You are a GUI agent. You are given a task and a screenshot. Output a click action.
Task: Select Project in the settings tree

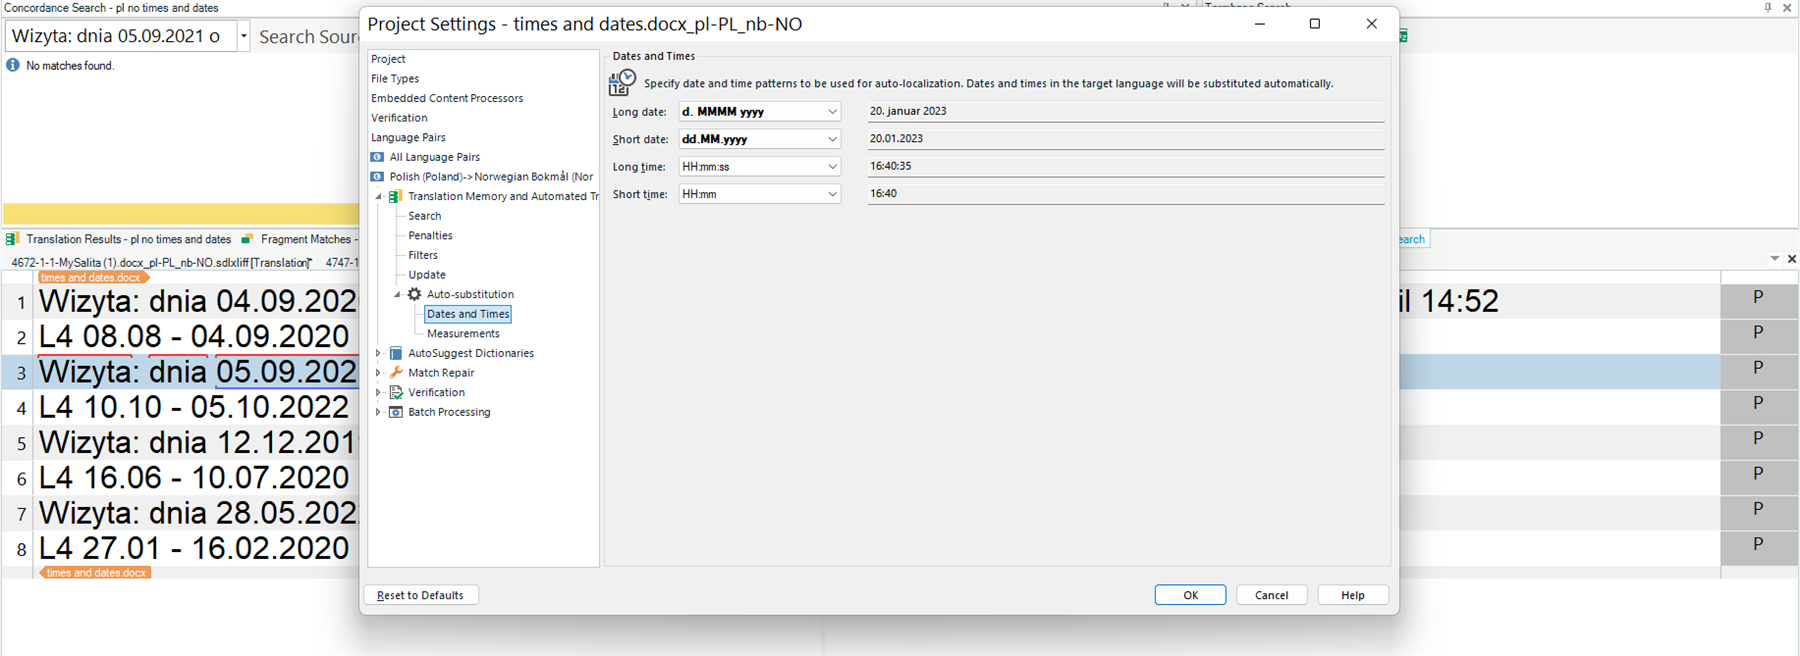click(388, 59)
